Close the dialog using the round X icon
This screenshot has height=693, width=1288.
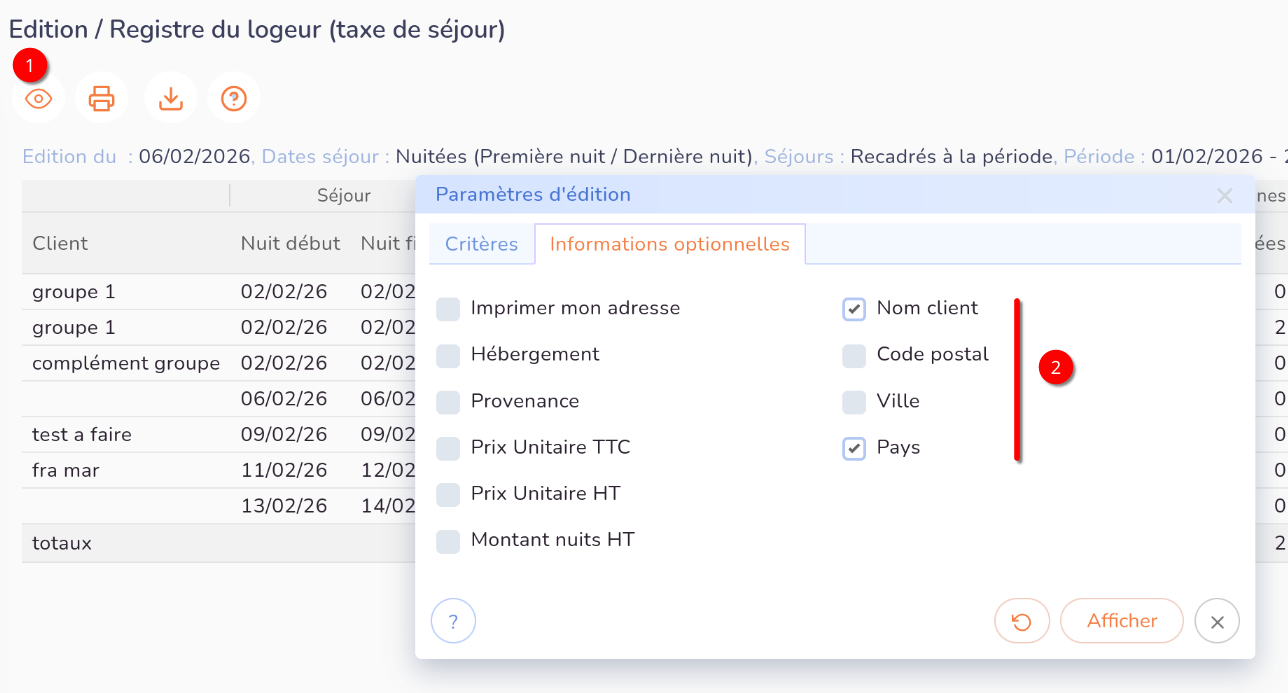[x=1217, y=621]
